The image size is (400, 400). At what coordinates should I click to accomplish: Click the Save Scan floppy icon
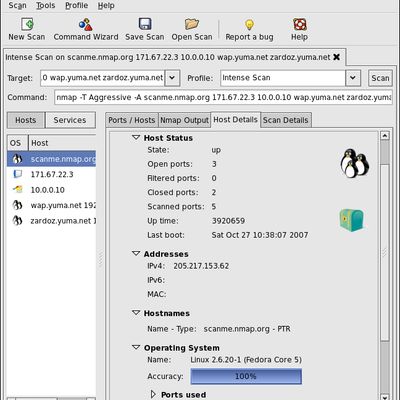click(145, 24)
